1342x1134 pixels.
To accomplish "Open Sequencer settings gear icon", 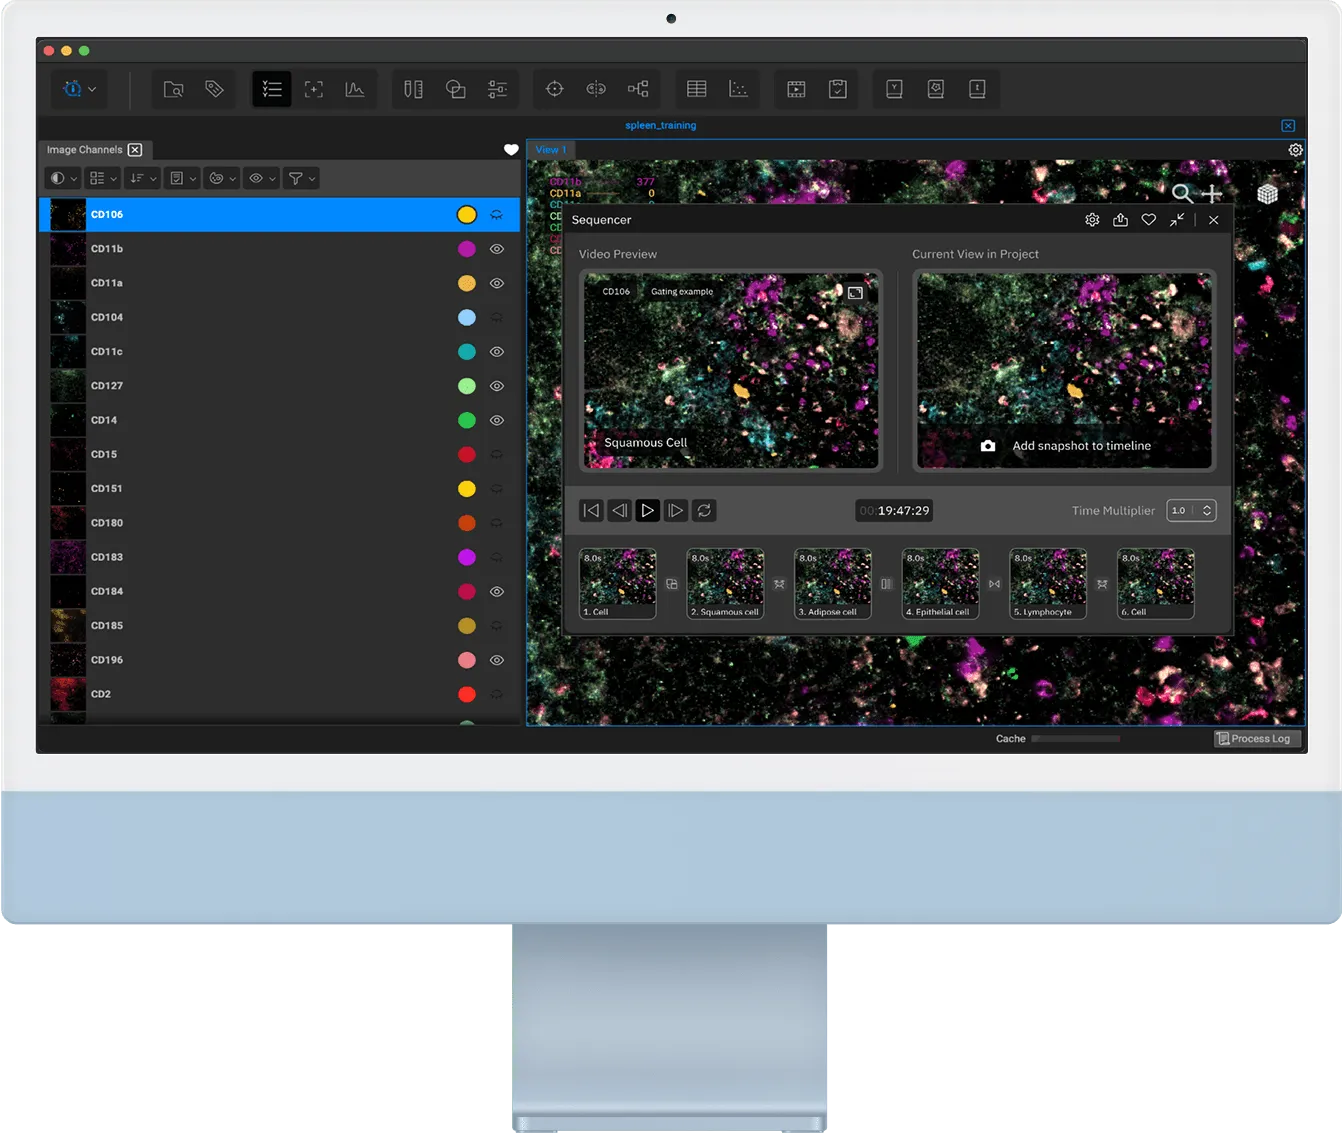I will (x=1092, y=220).
